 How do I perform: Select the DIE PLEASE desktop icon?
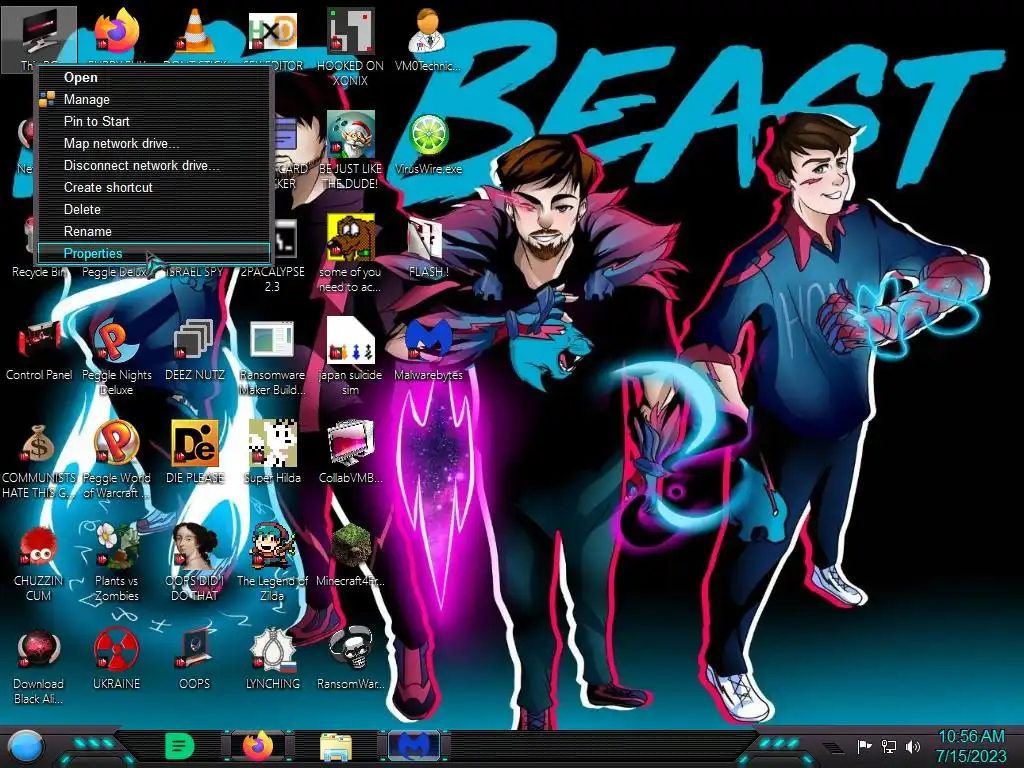tap(195, 444)
